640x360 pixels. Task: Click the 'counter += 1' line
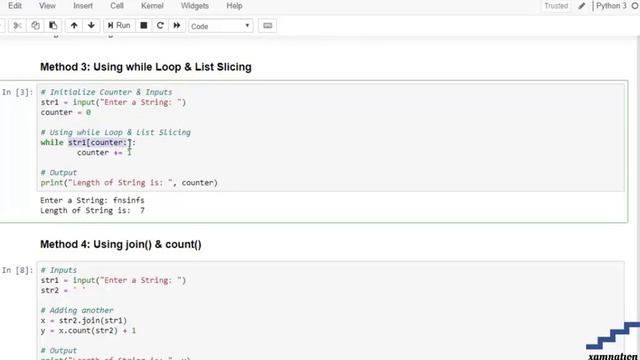104,153
